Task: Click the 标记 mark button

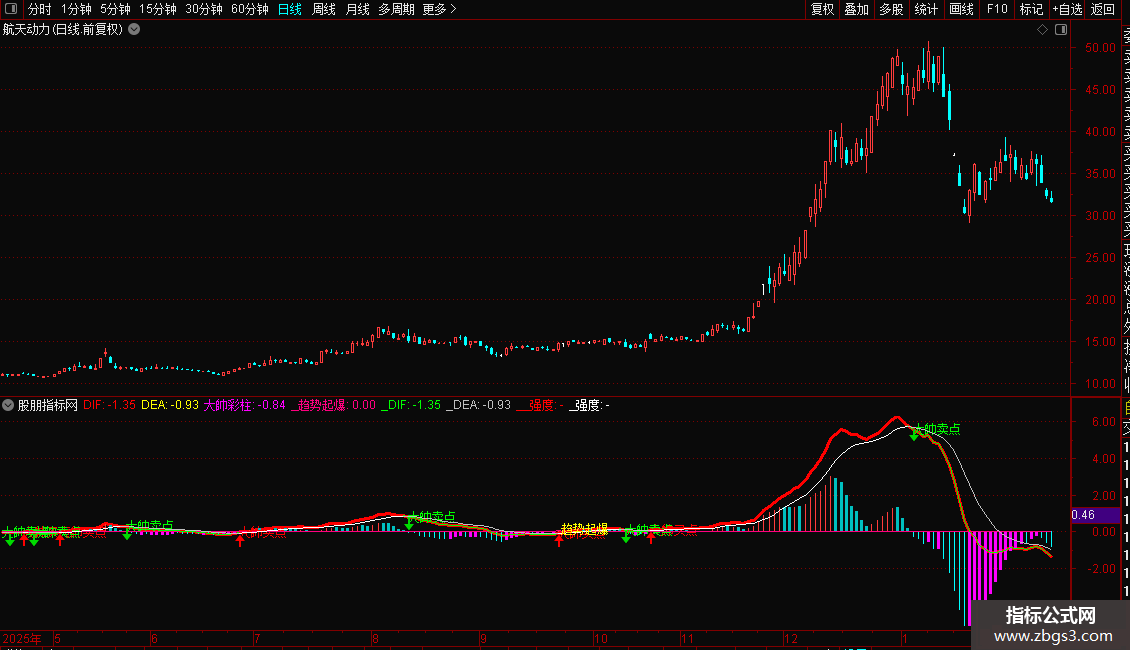Action: [1031, 9]
